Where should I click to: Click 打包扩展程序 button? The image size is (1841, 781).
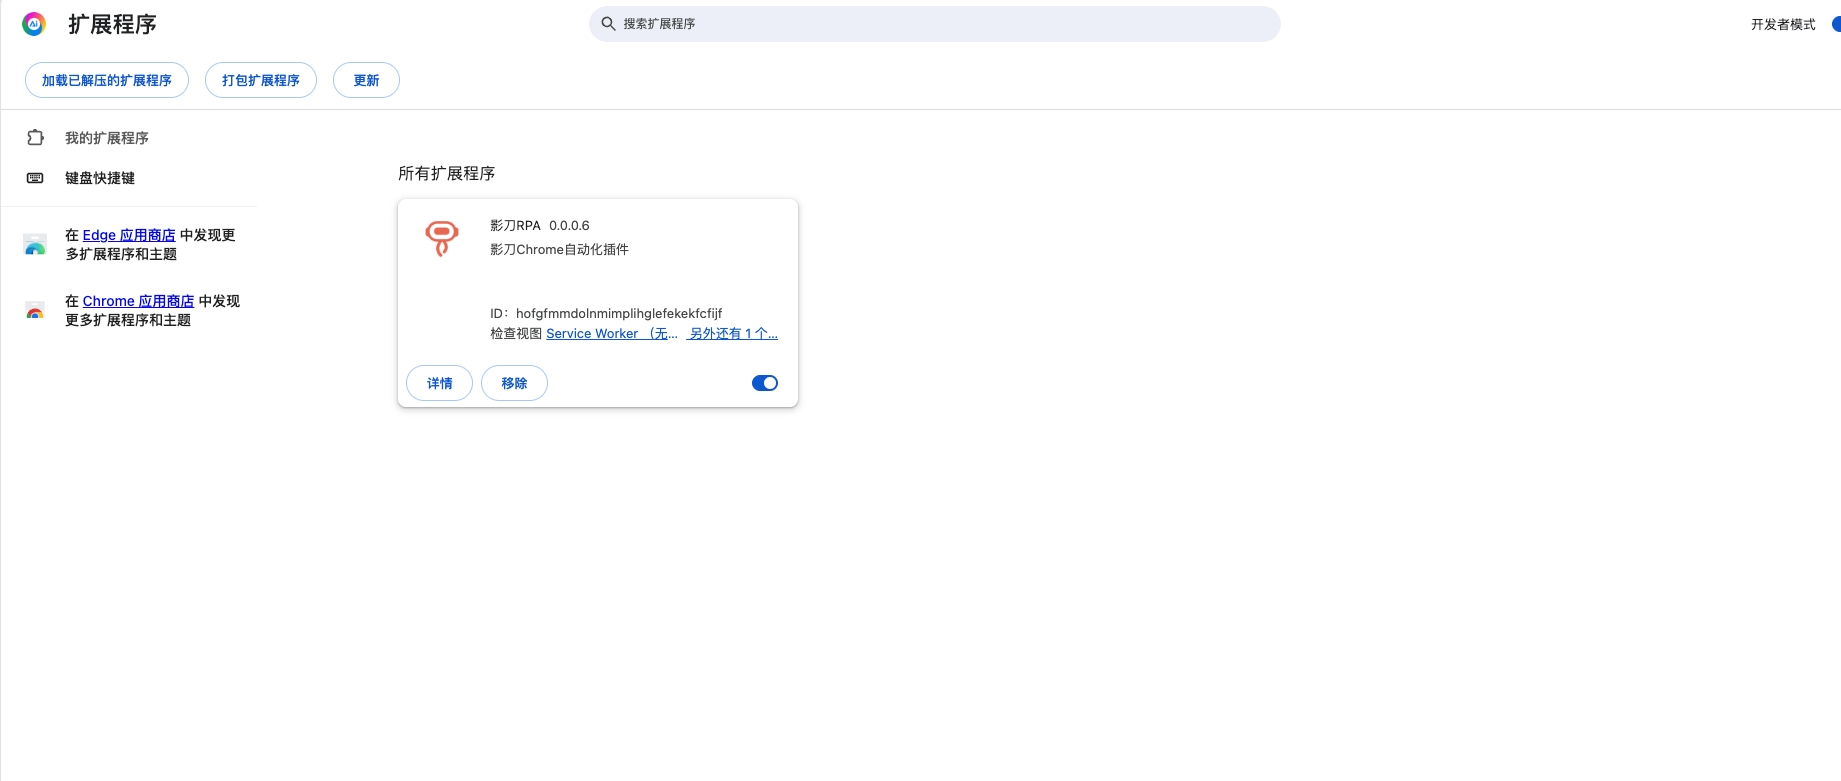click(x=261, y=80)
